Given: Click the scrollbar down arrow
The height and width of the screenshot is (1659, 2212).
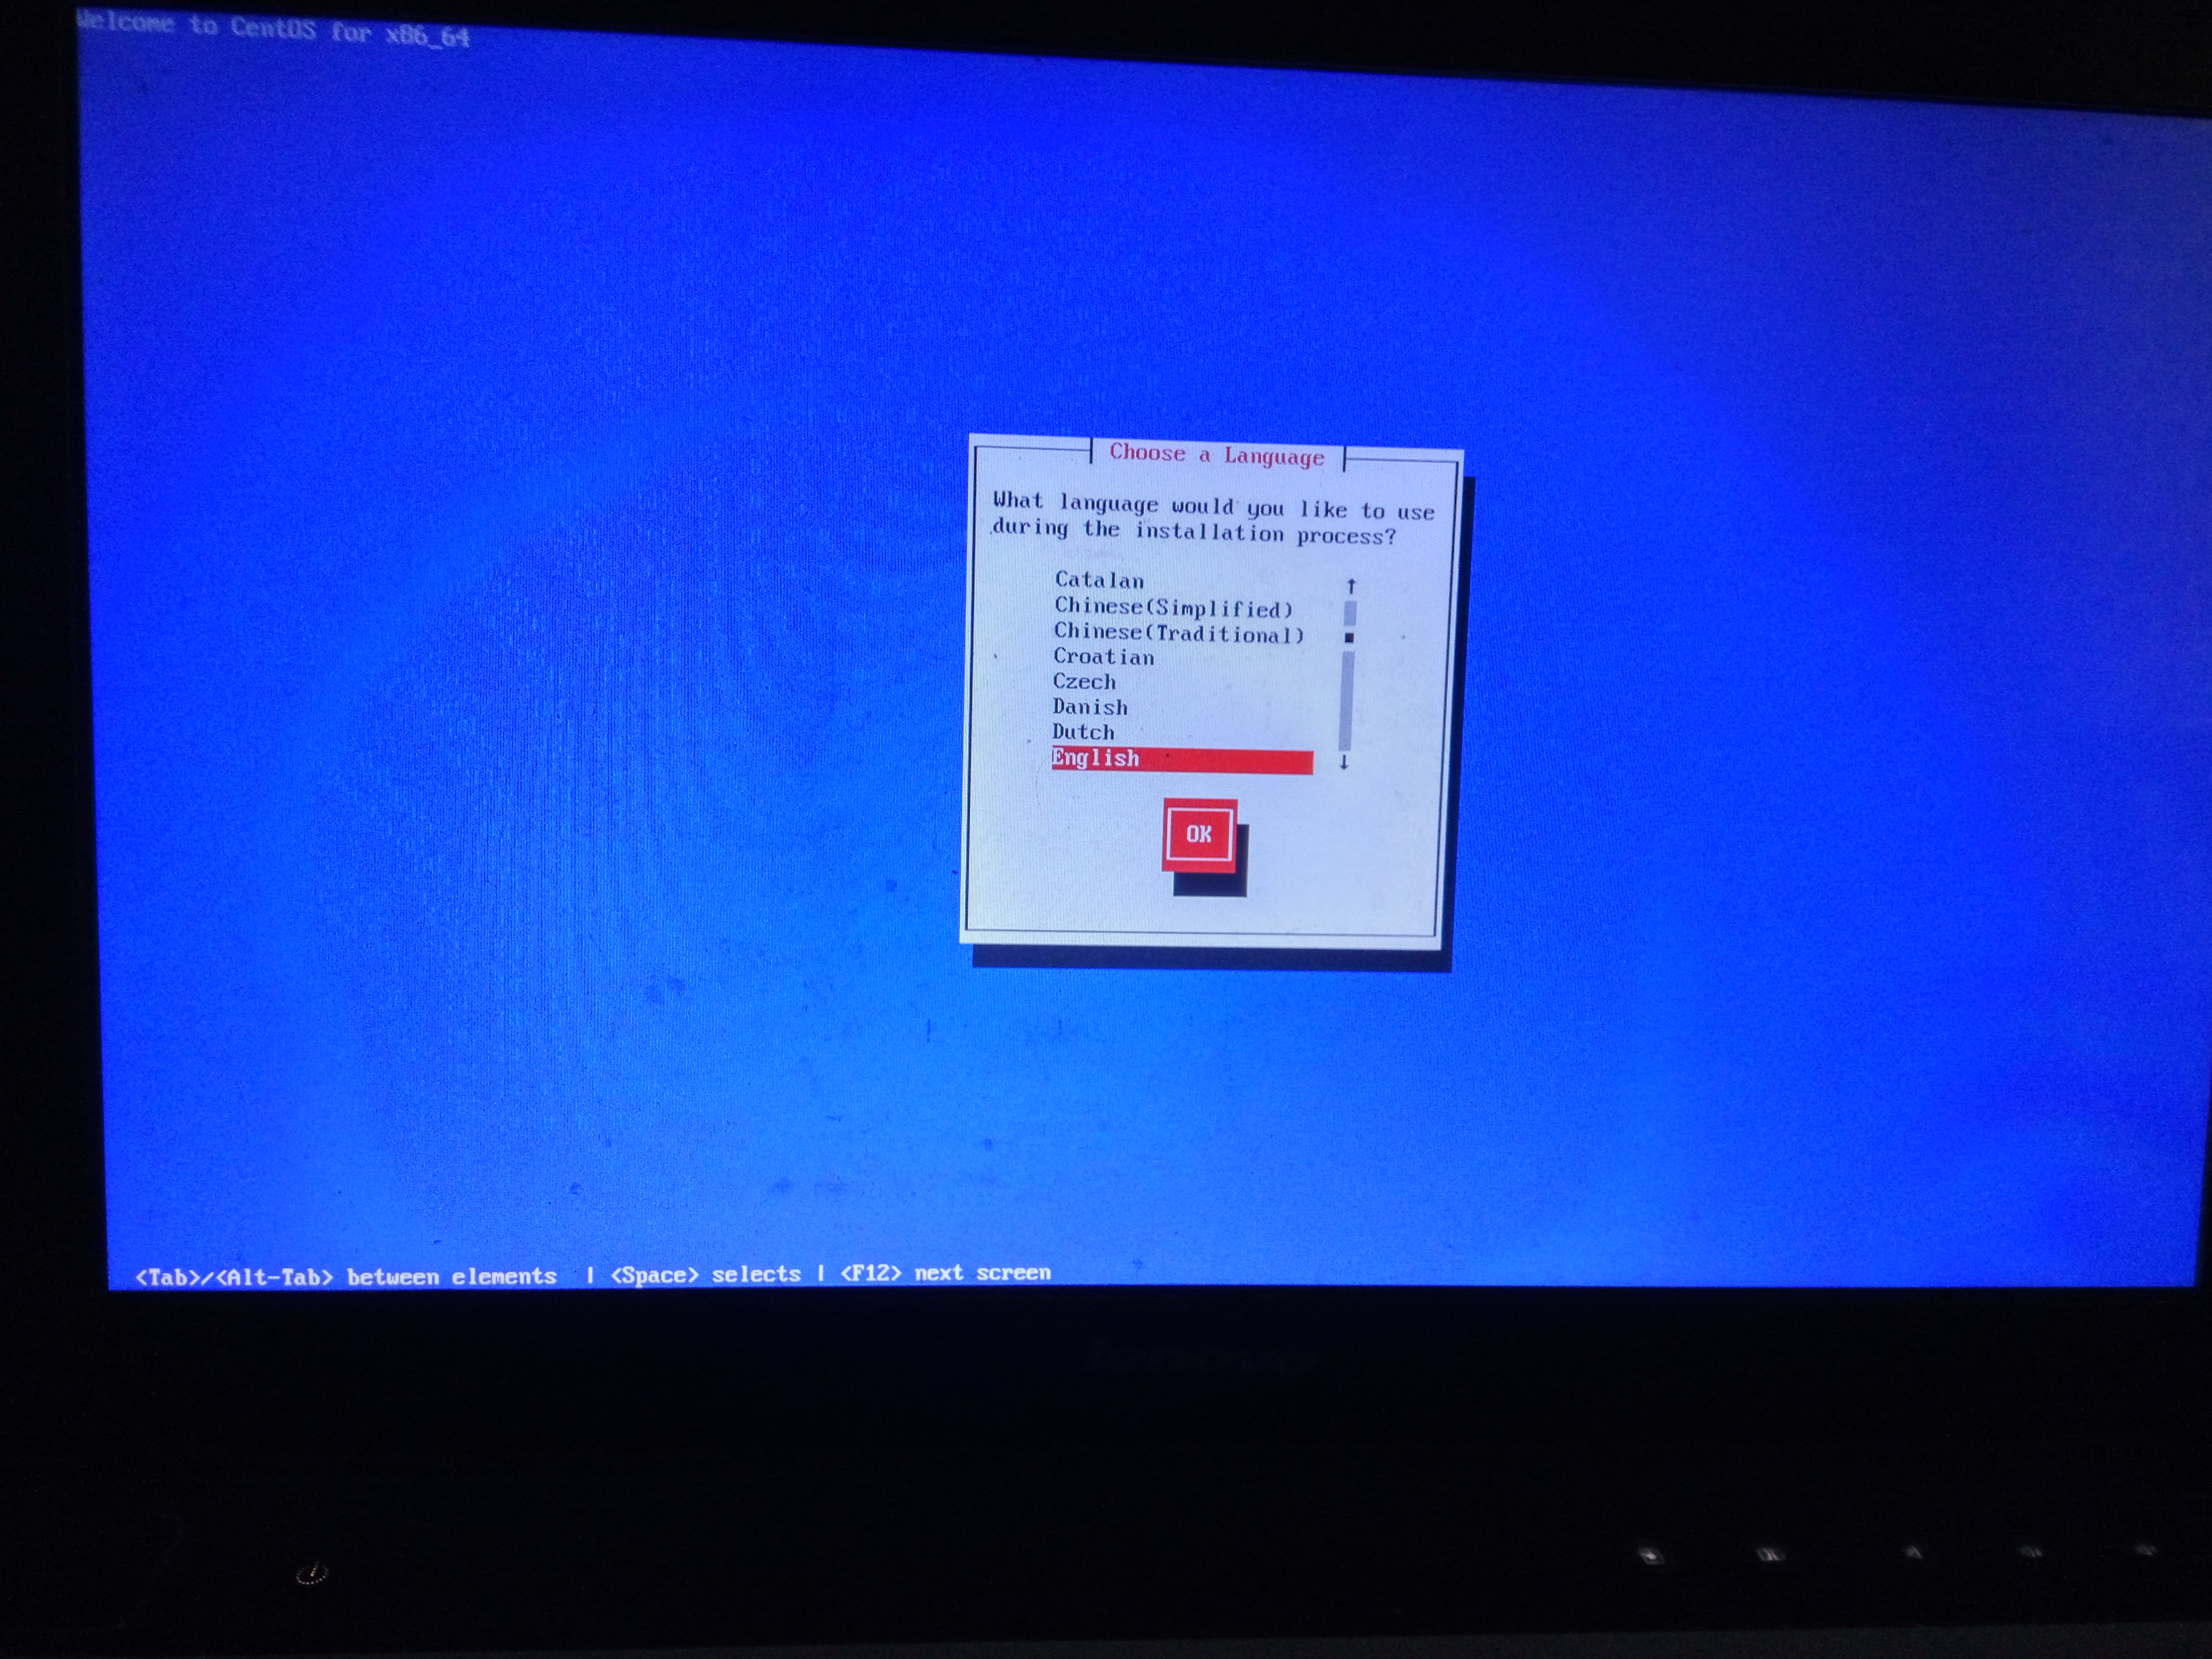Looking at the screenshot, I should pos(1344,762).
